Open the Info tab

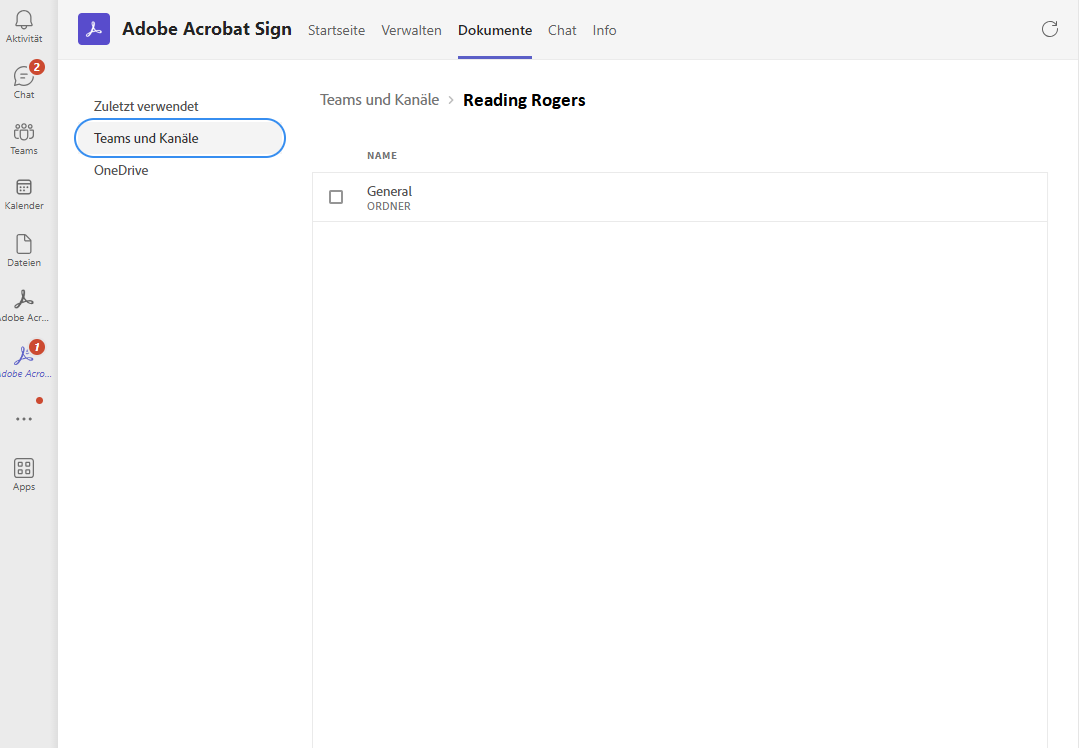click(x=604, y=30)
